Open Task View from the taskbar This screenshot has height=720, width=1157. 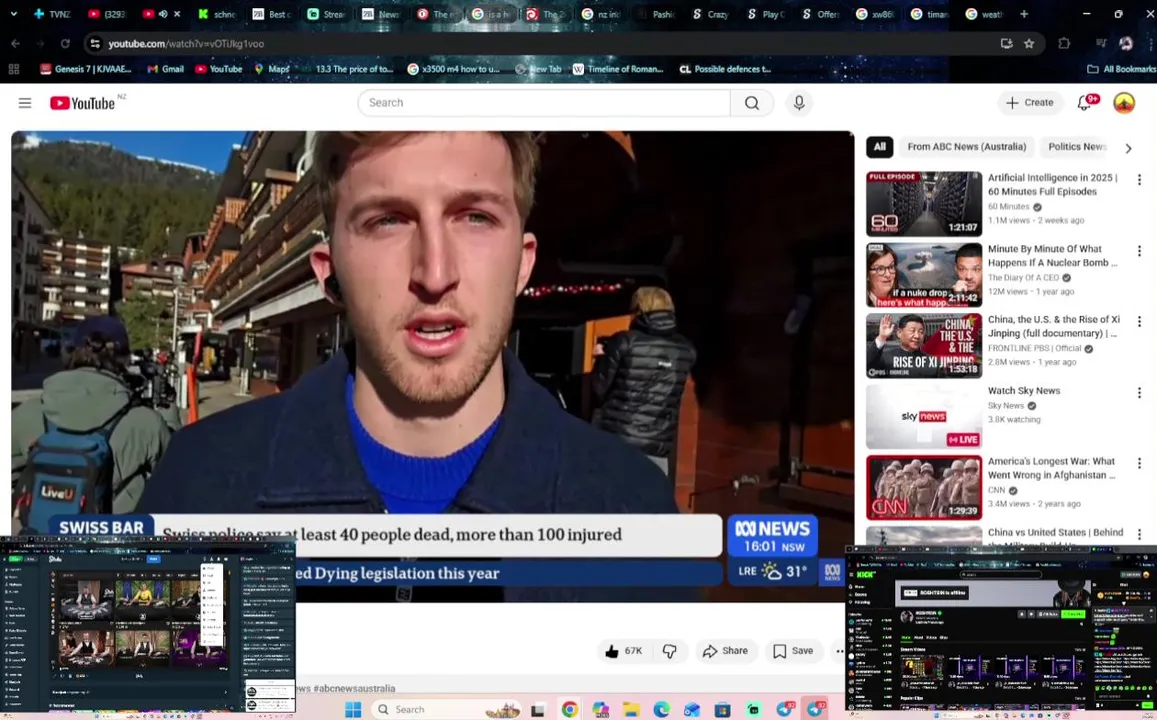(x=538, y=710)
